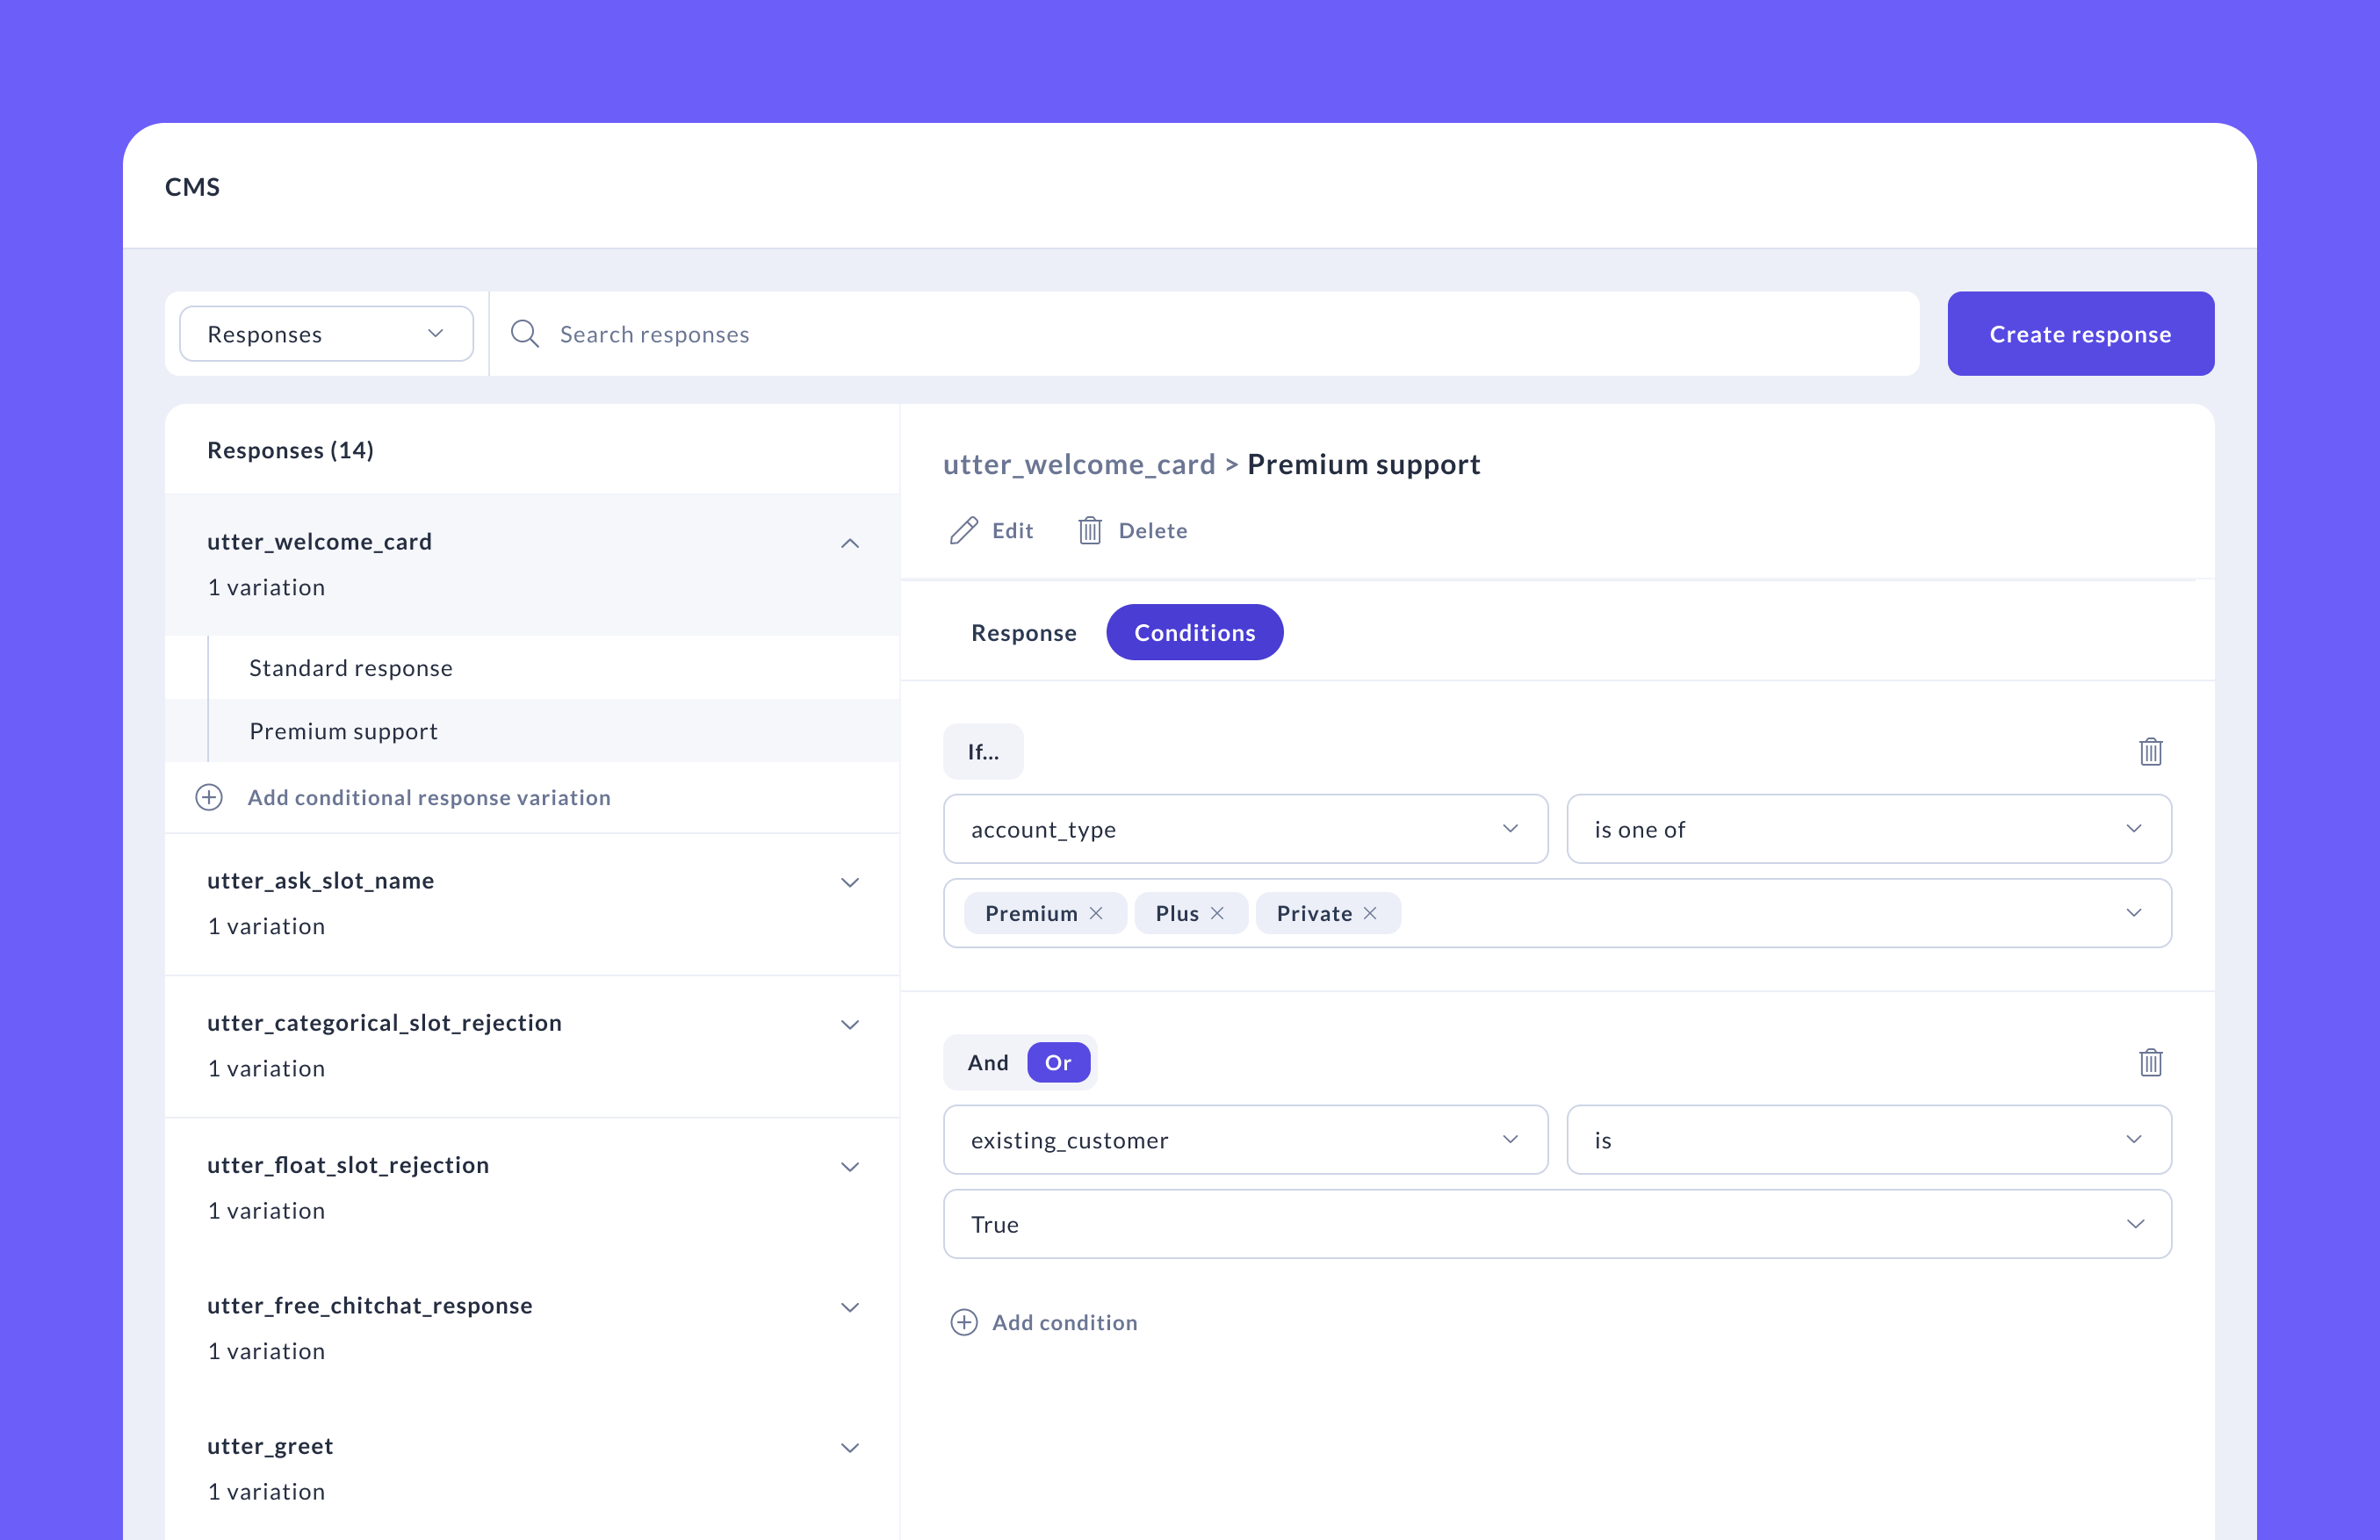Screen dimensions: 2380x1540
Task: Click Add conditional response variation link
Action: click(x=429, y=797)
